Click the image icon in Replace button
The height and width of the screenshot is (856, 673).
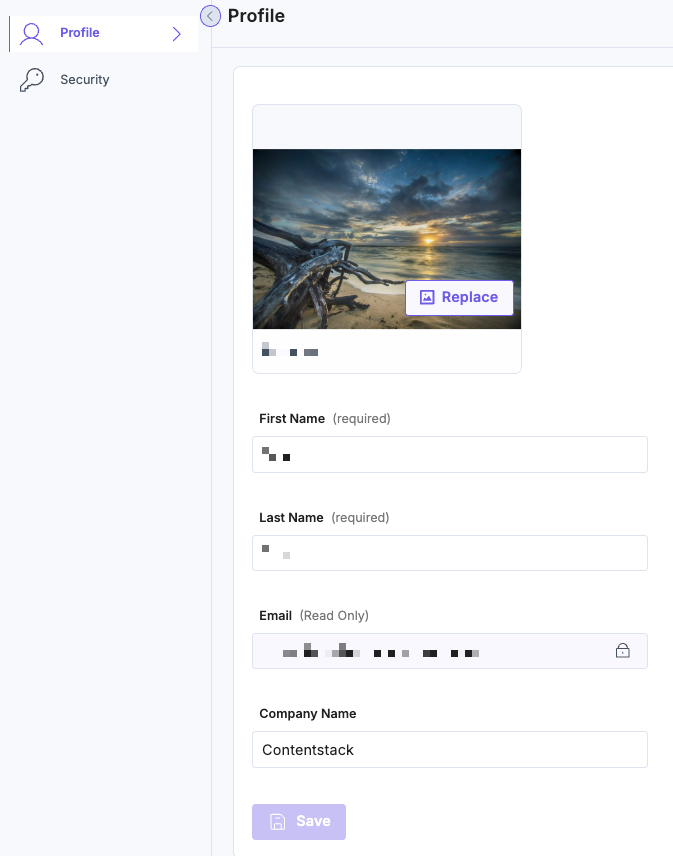pyautogui.click(x=427, y=297)
